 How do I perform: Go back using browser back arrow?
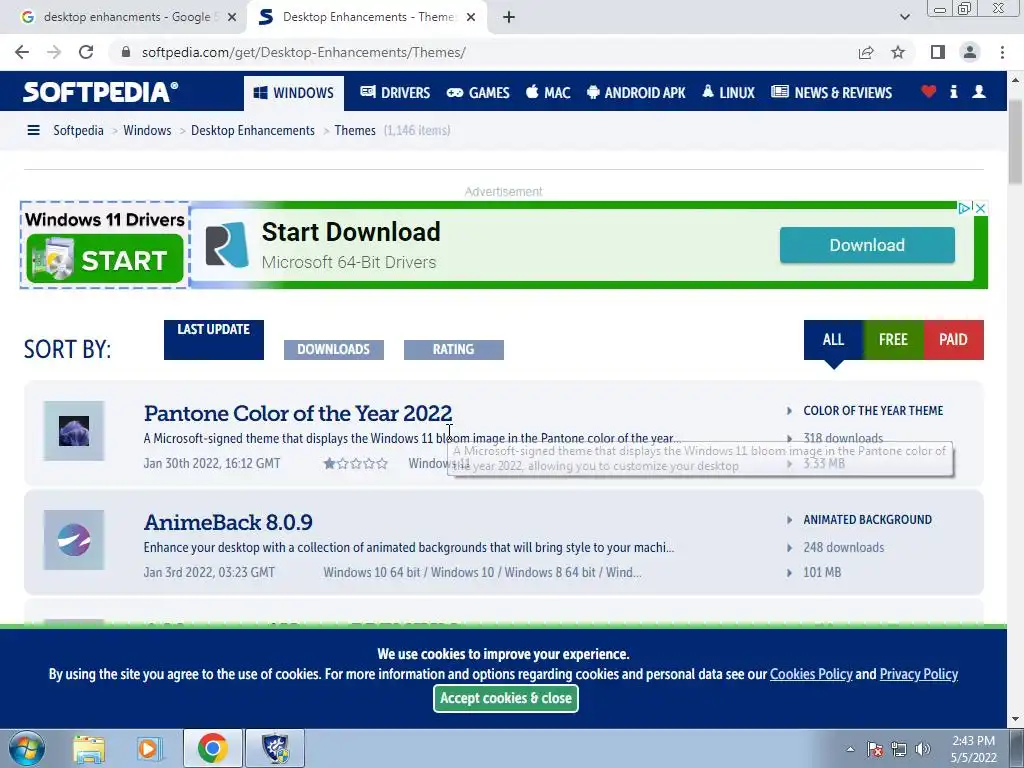coord(22,52)
